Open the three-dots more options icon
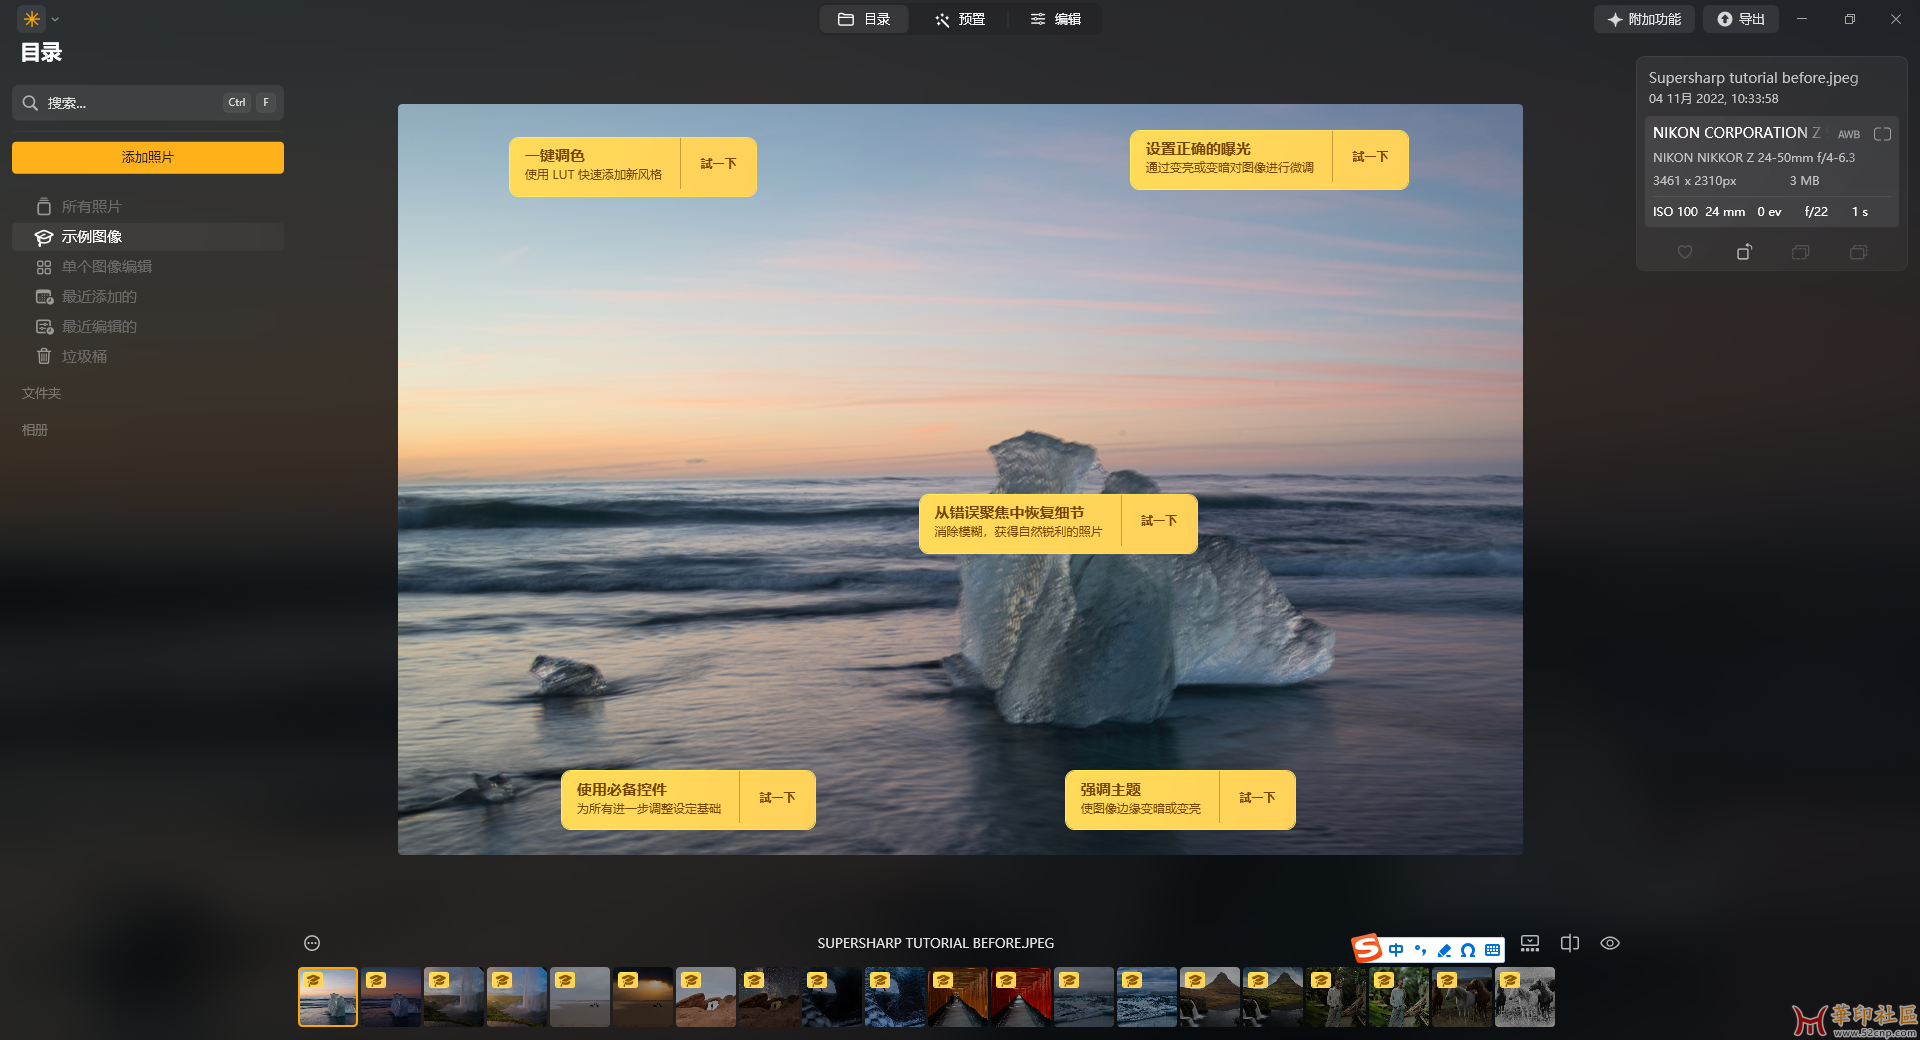 tap(312, 943)
